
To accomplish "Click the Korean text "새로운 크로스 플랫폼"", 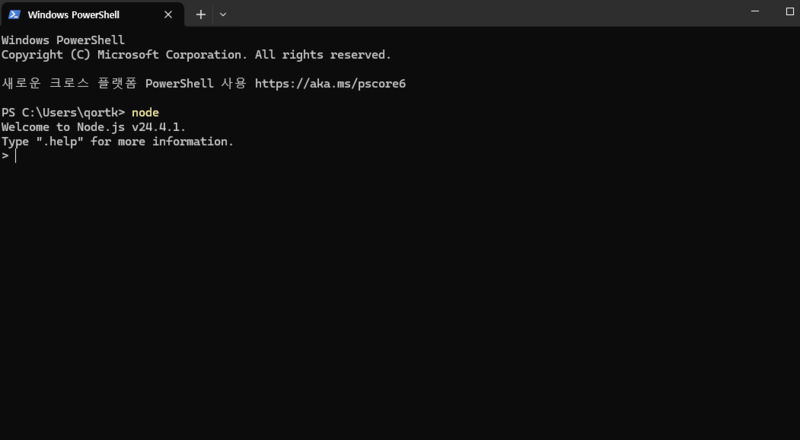I will (69, 84).
